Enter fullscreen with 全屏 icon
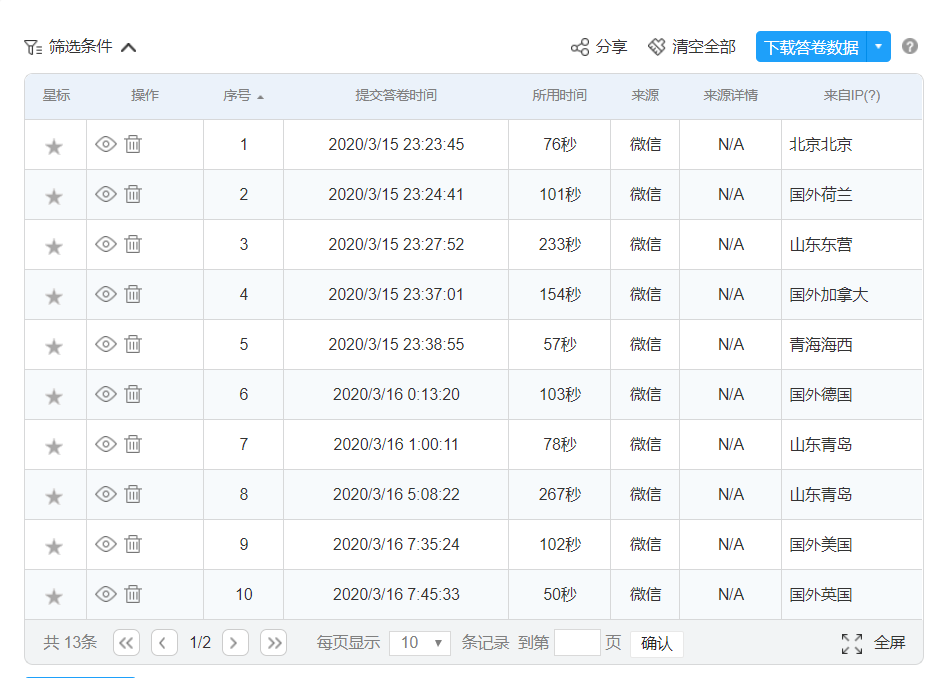Image resolution: width=936 pixels, height=678 pixels. click(851, 643)
